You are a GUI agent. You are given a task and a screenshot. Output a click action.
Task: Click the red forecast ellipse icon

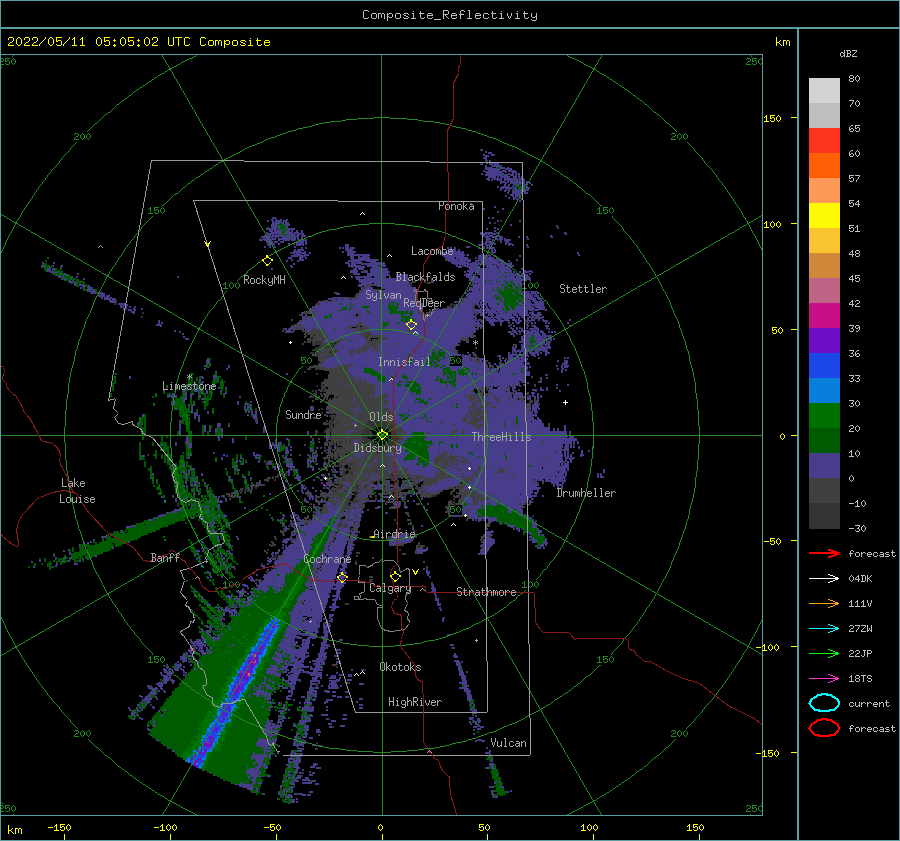point(824,728)
